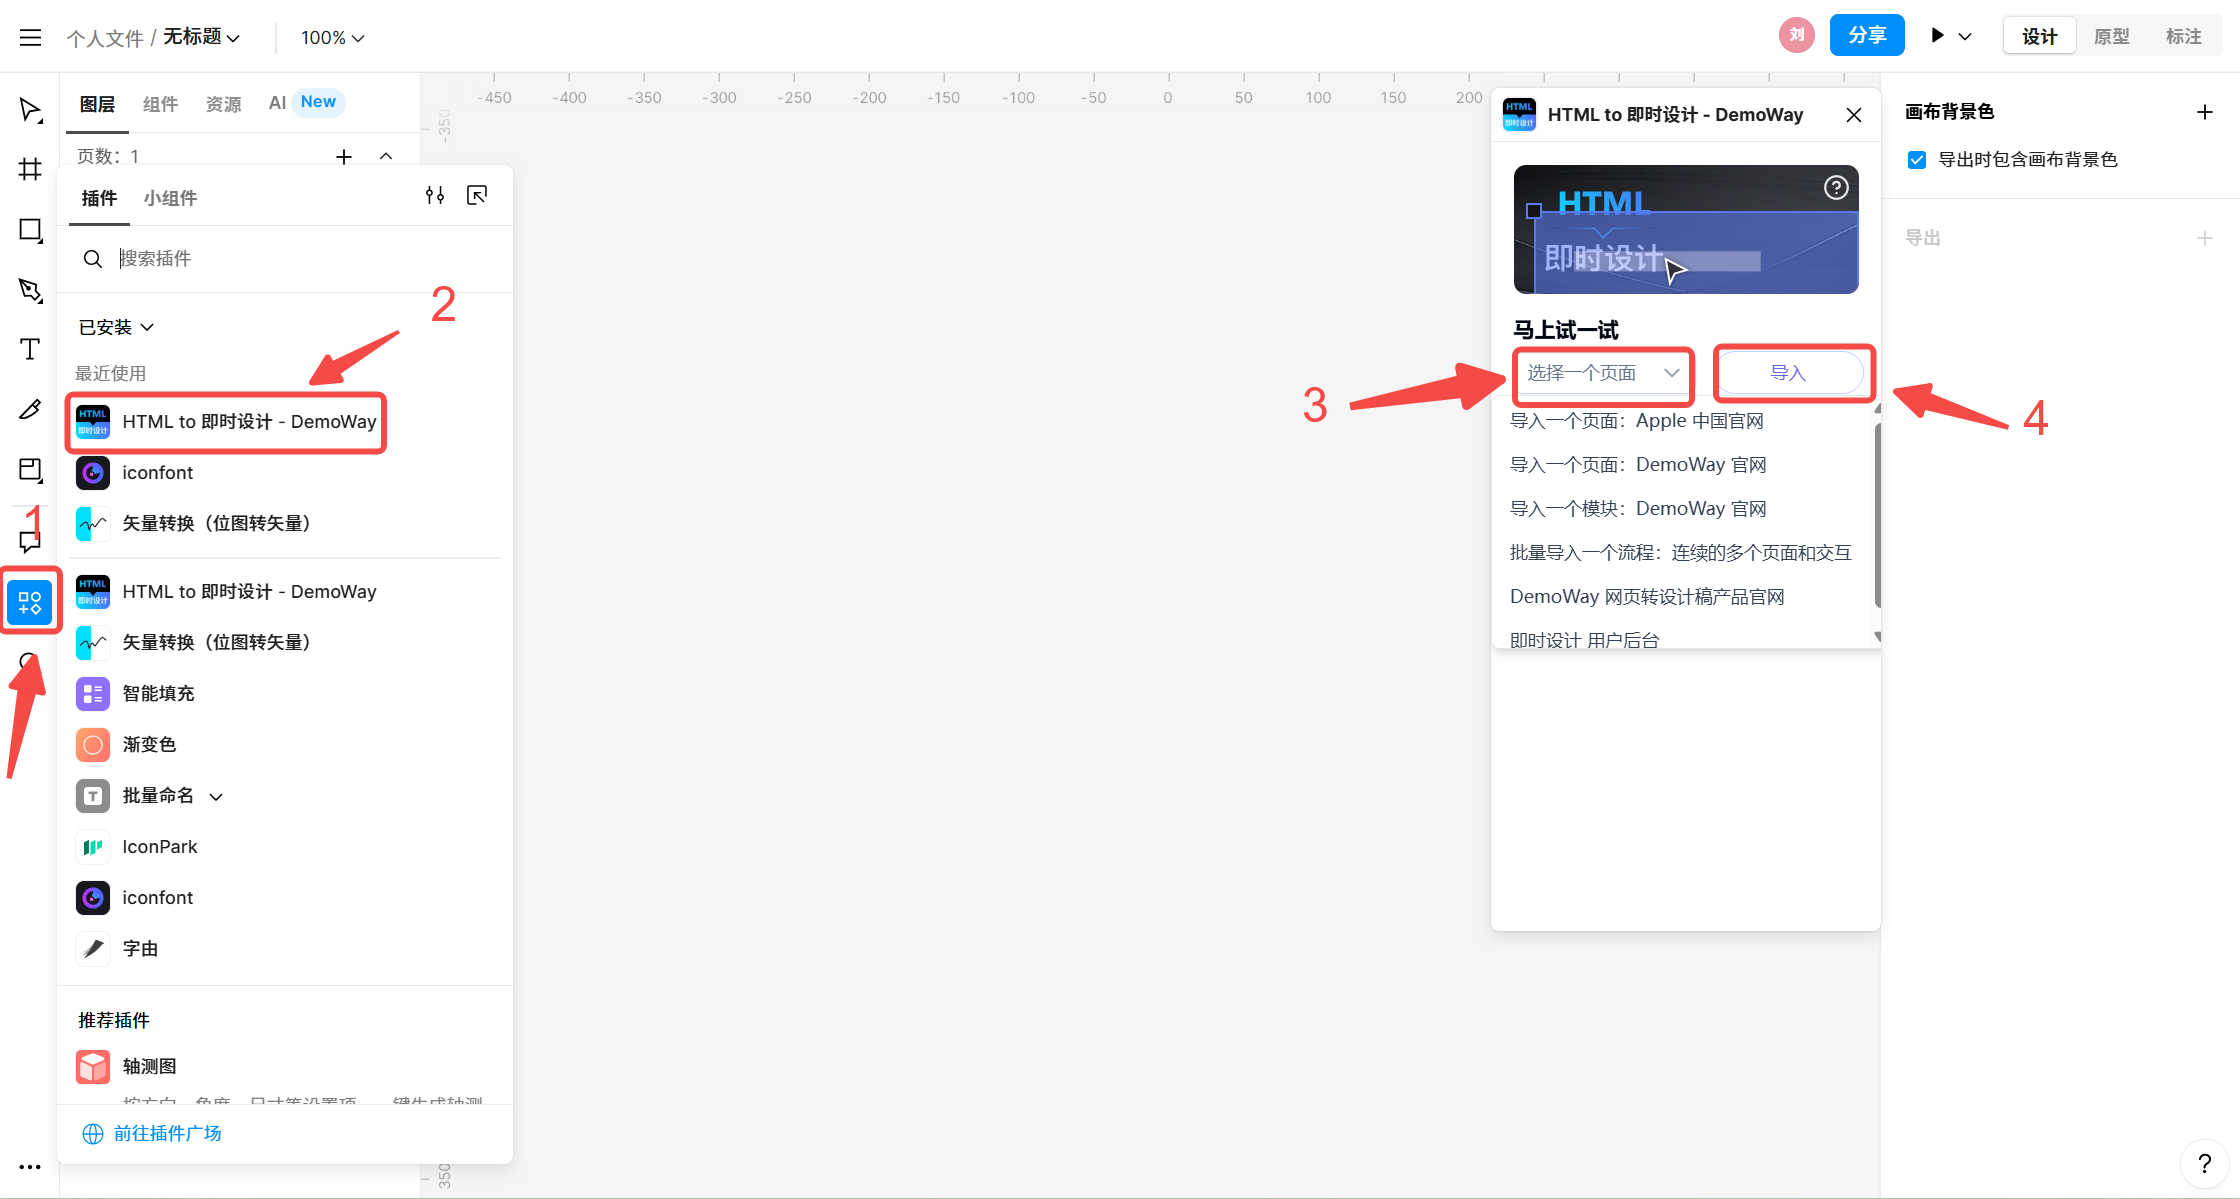Go to 前往插件广场 link

[152, 1134]
